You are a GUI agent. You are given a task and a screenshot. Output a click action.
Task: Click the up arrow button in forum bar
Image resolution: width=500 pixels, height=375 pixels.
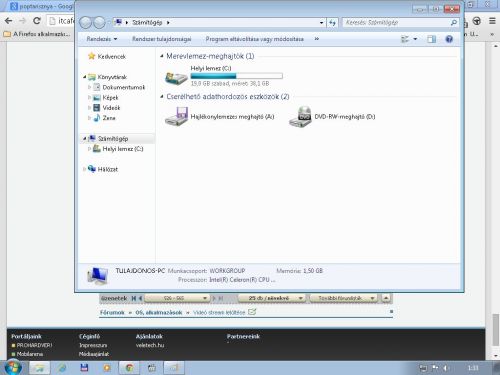click(x=386, y=298)
